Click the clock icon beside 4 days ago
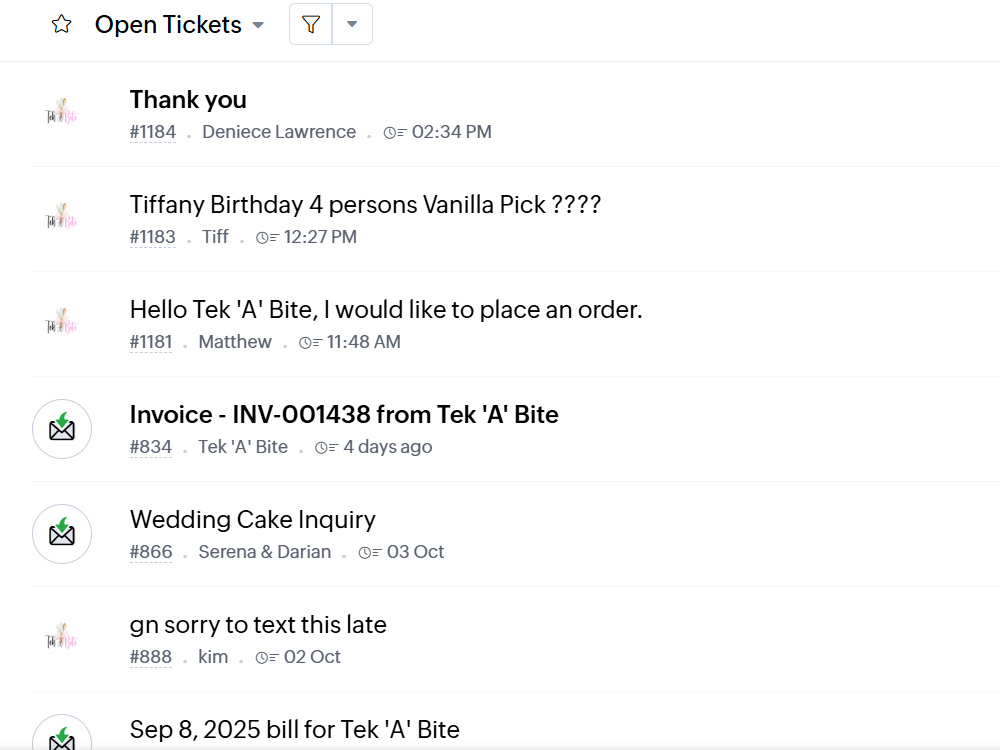1000x750 pixels. click(326, 448)
